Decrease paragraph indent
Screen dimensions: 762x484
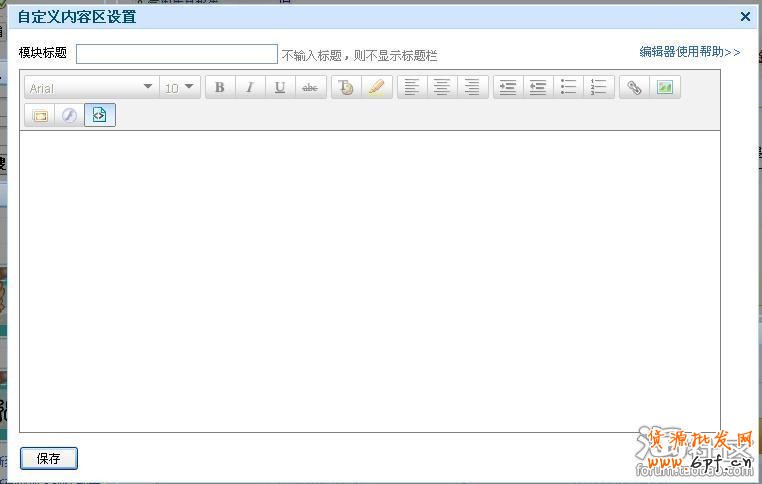(538, 88)
